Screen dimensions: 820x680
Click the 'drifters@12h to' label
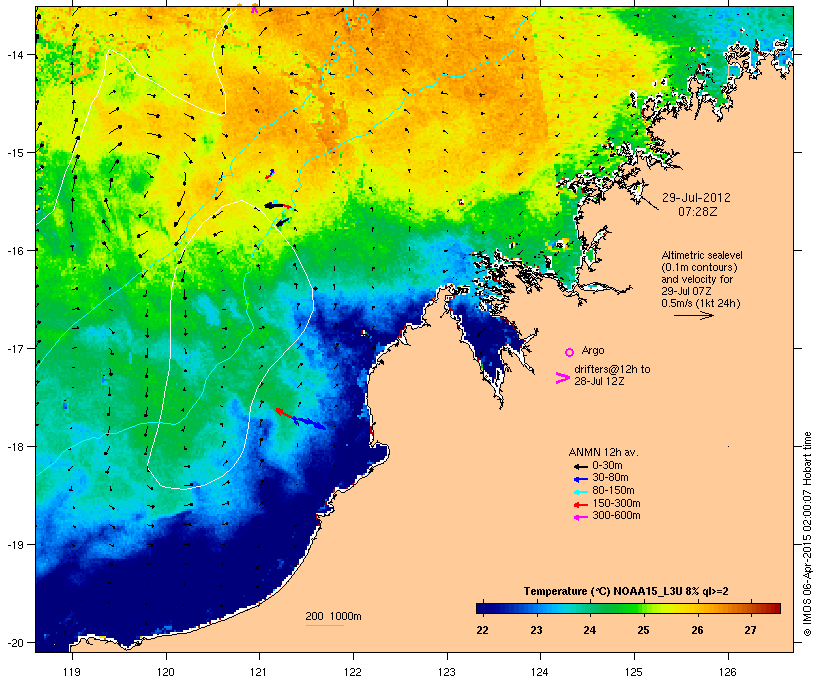[612, 369]
